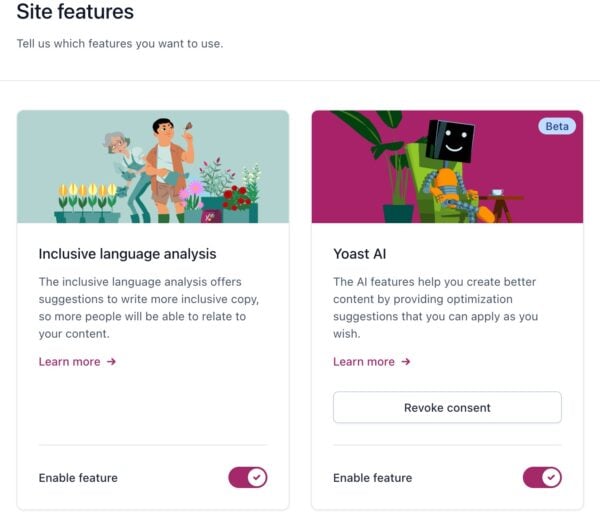Image resolution: width=600 pixels, height=512 pixels.
Task: Click the Inclusive language analysis card title
Action: click(127, 254)
